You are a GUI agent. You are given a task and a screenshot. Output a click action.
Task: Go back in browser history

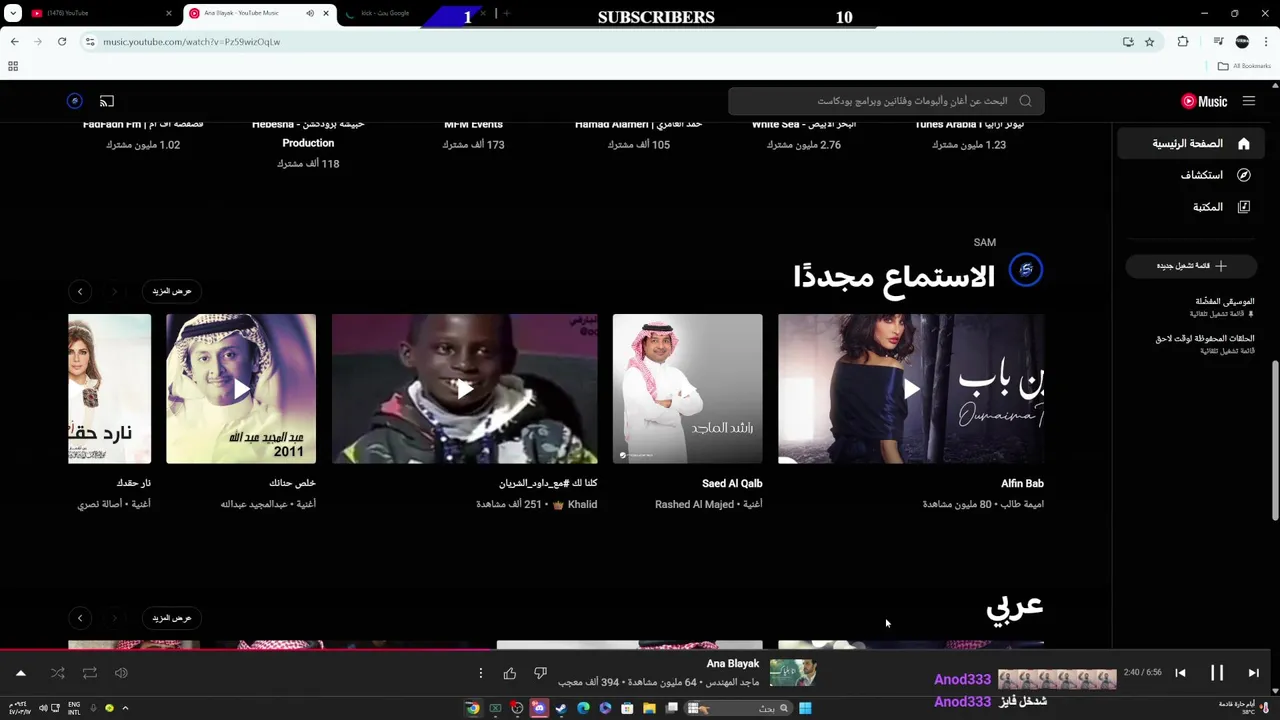point(14,42)
